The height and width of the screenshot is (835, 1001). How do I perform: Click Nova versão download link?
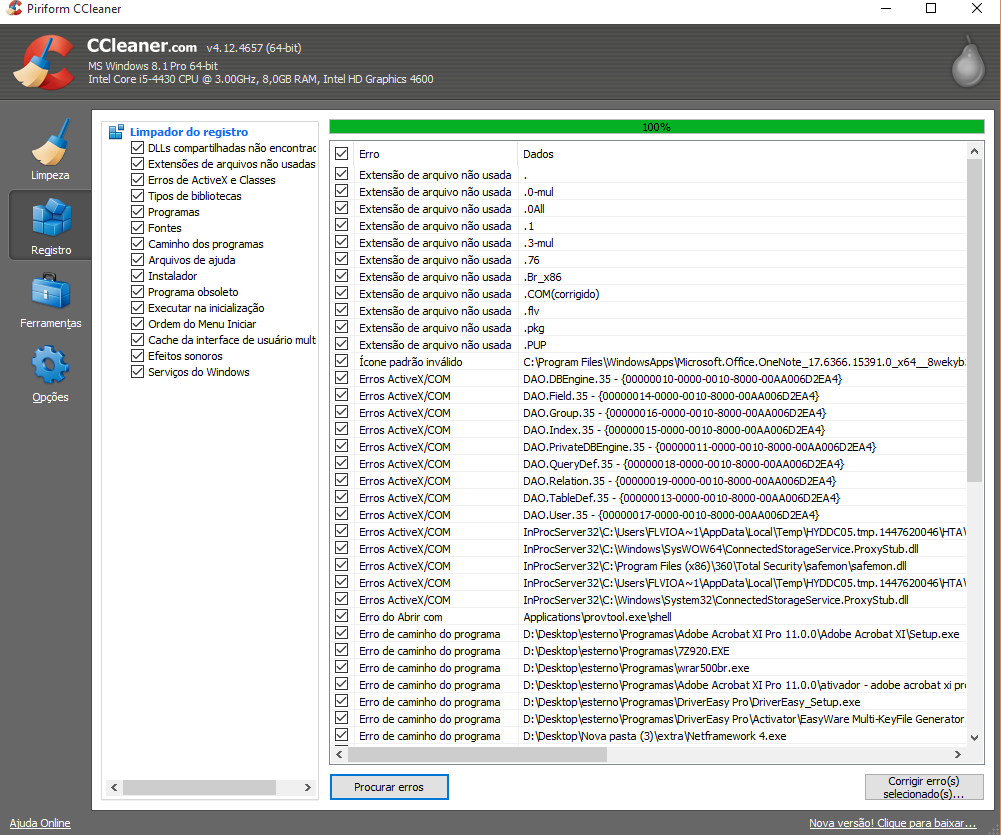[892, 823]
